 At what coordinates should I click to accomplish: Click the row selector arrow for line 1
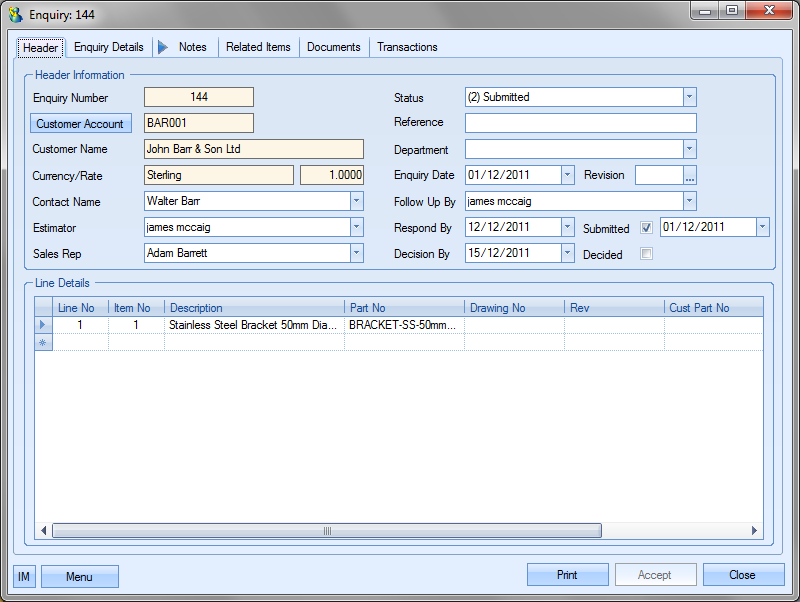click(x=42, y=325)
